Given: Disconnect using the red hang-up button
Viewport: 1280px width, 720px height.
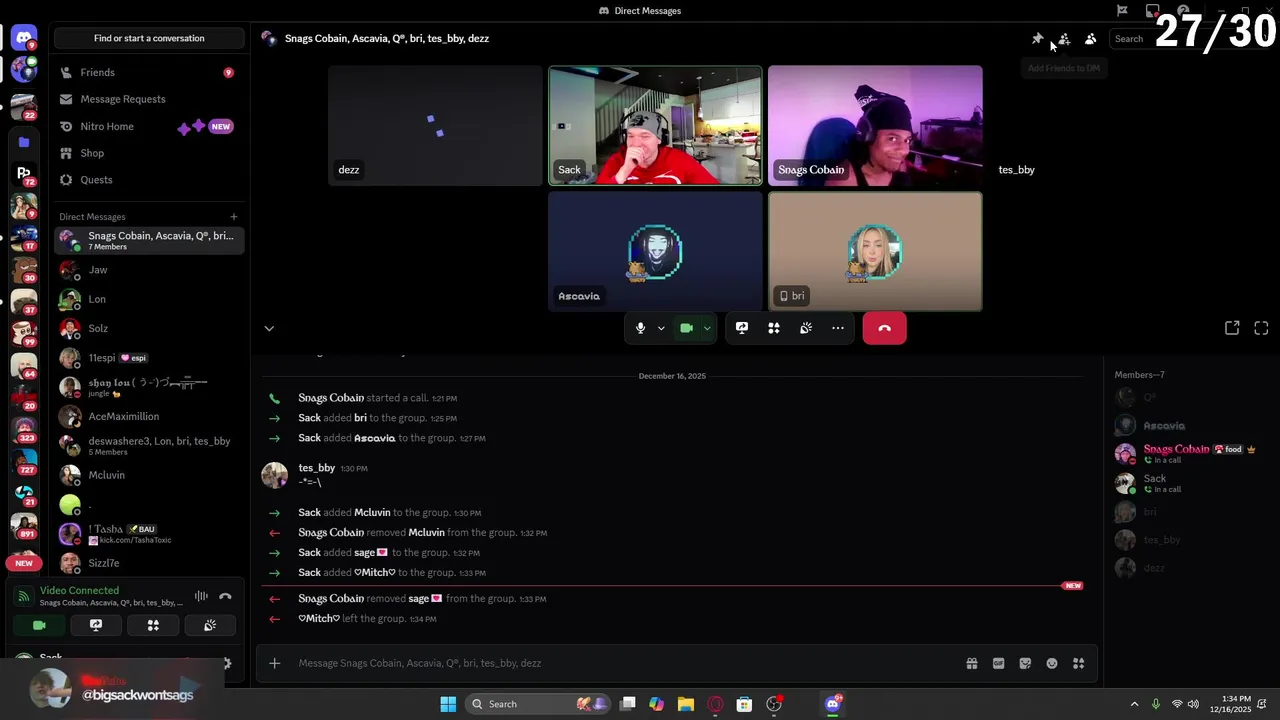Looking at the screenshot, I should coord(884,328).
